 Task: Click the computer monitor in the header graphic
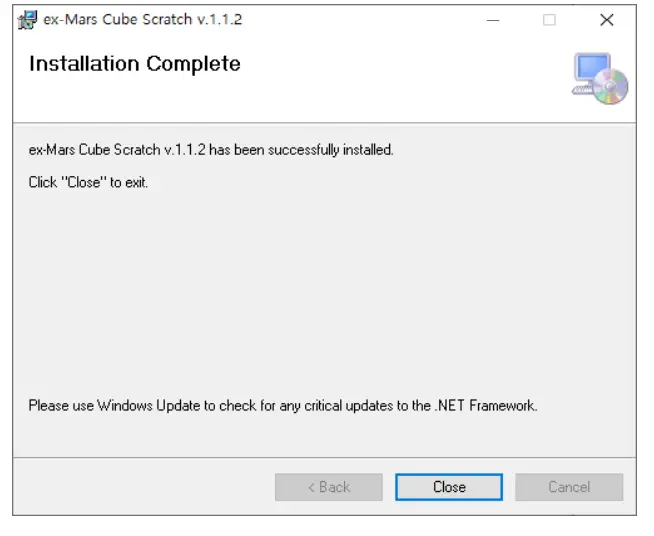590,72
